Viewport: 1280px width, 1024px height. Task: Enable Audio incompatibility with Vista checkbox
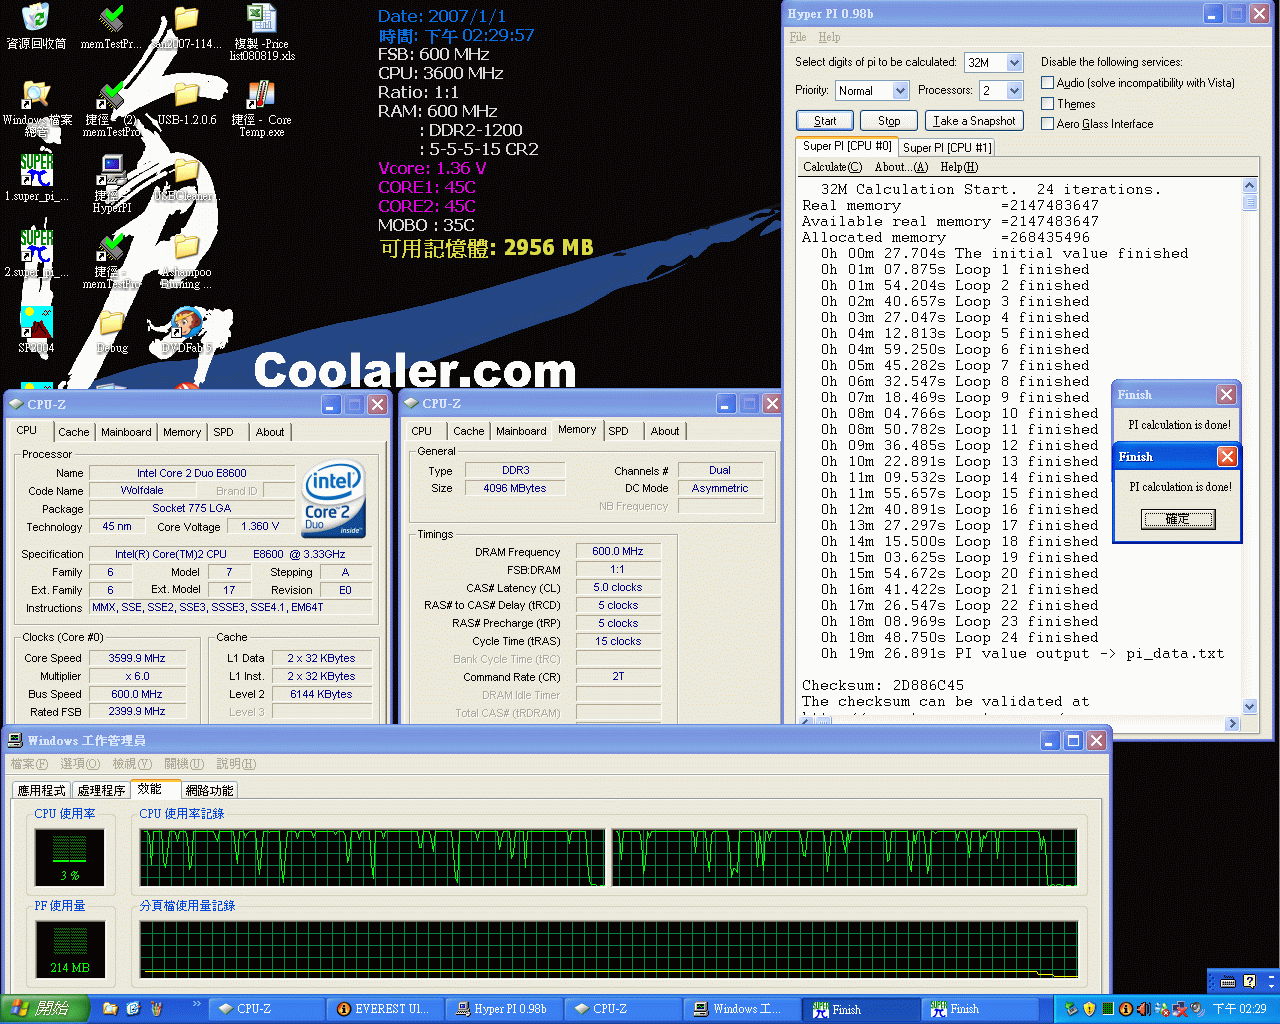[1047, 83]
